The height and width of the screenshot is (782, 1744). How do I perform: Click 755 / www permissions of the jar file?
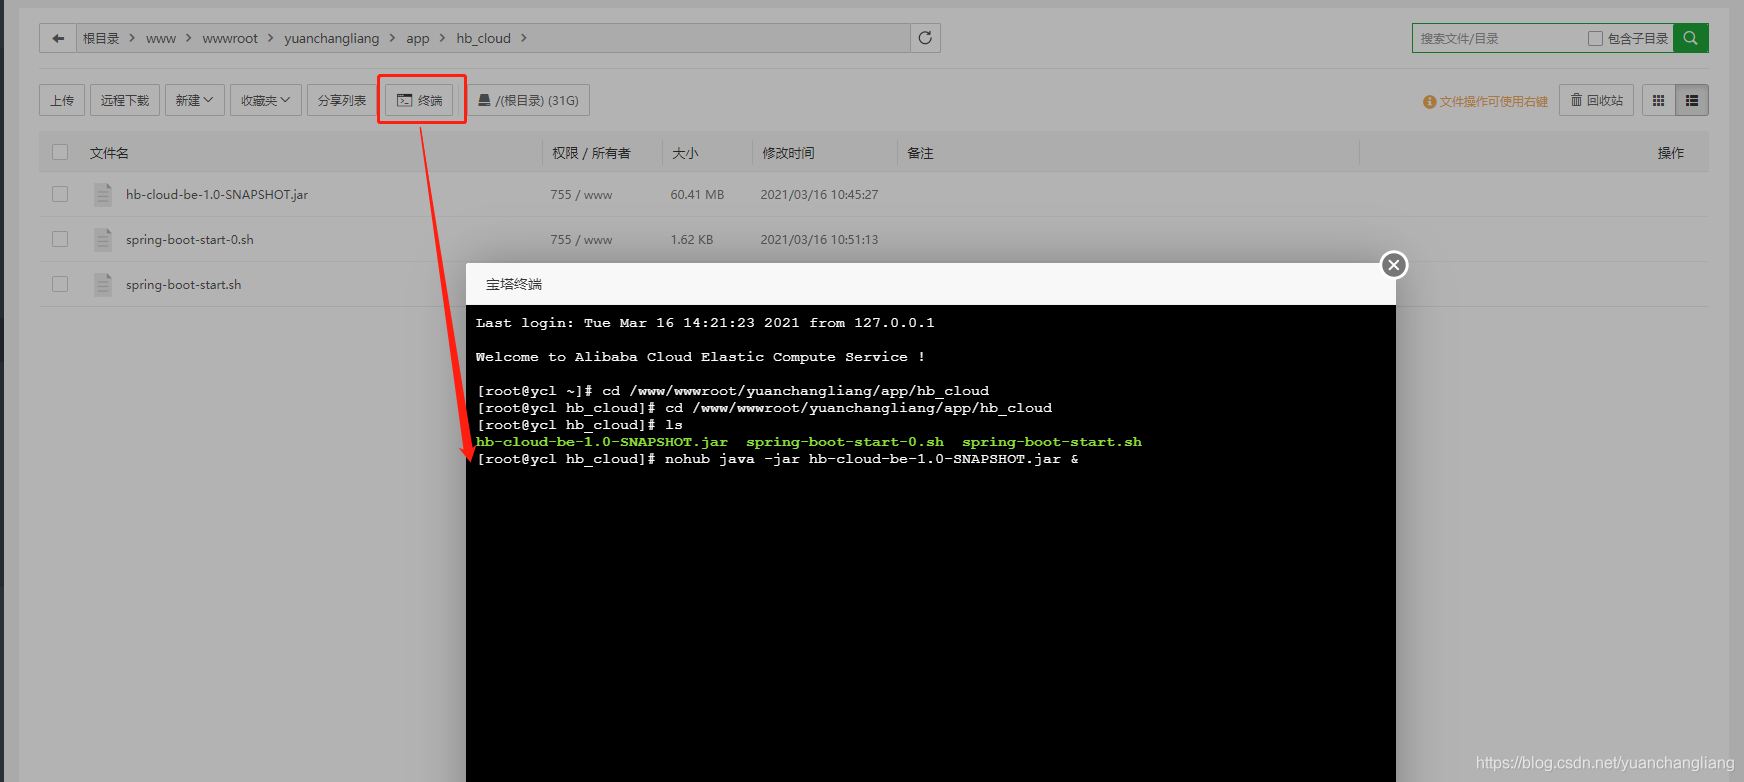point(581,194)
